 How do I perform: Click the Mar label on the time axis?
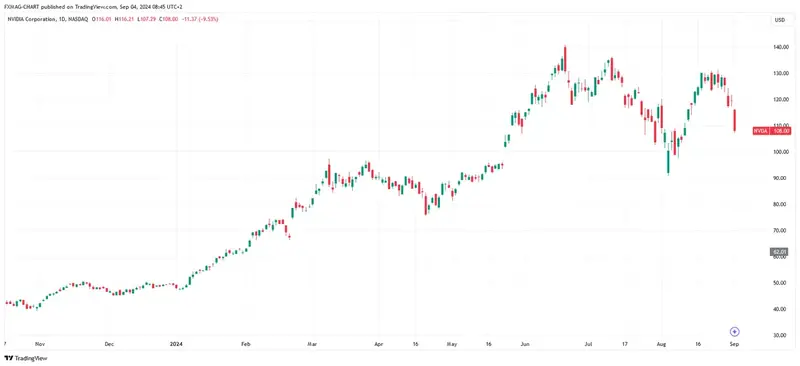click(x=312, y=344)
